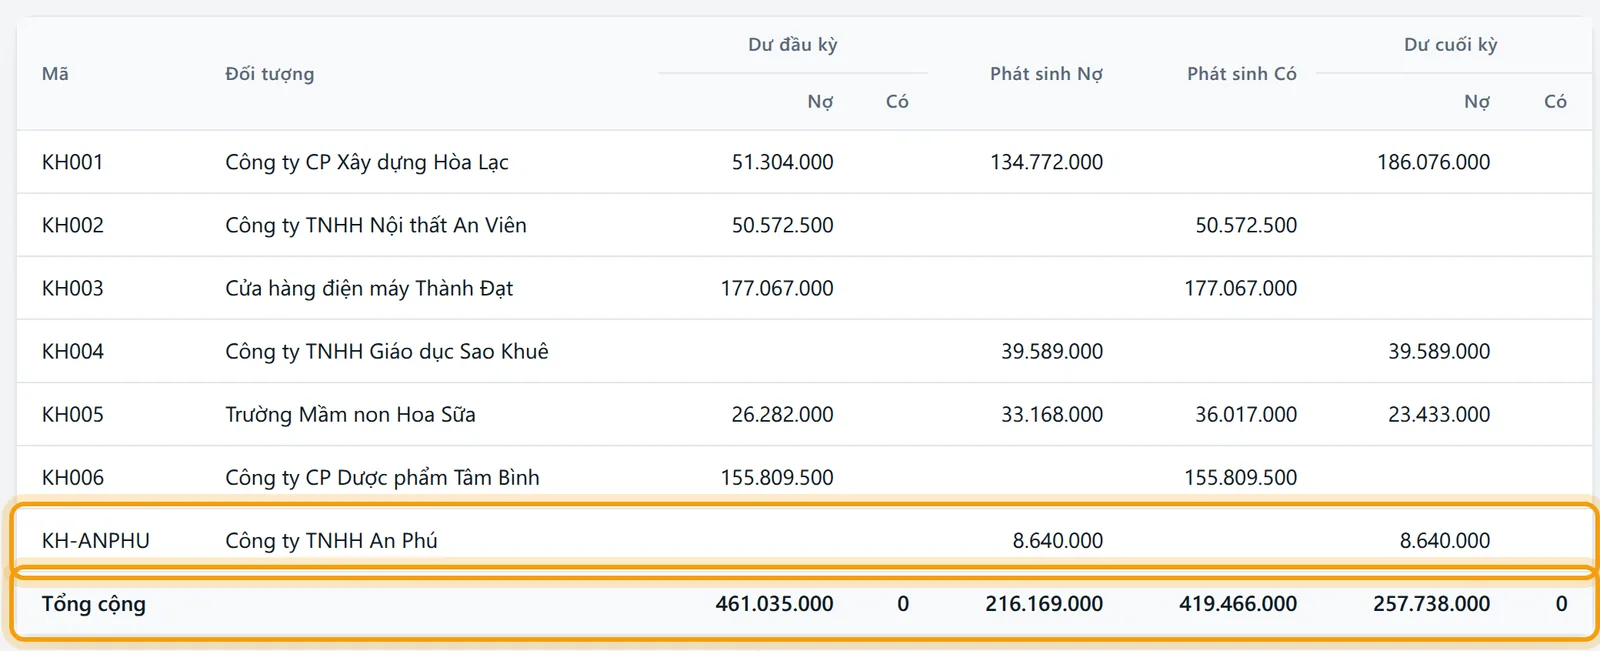Viewport: 1600px width, 651px height.
Task: Select the 'Dư cuối kỳ' group header
Action: [1450, 45]
